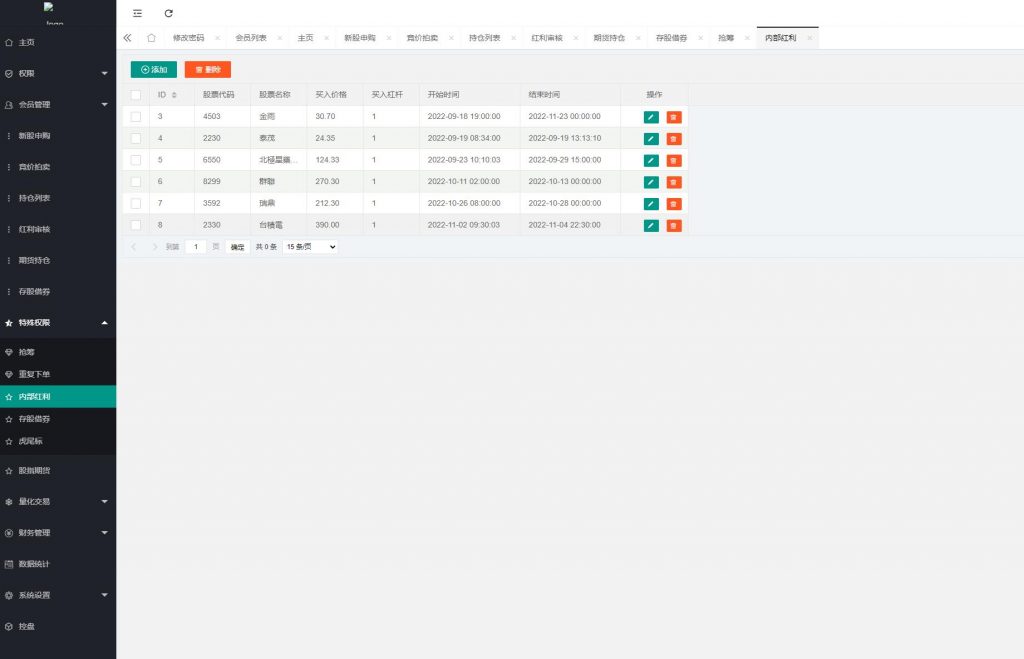This screenshot has height=659, width=1024.
Task: Check the checkbox for row ID 4
Action: [x=136, y=138]
